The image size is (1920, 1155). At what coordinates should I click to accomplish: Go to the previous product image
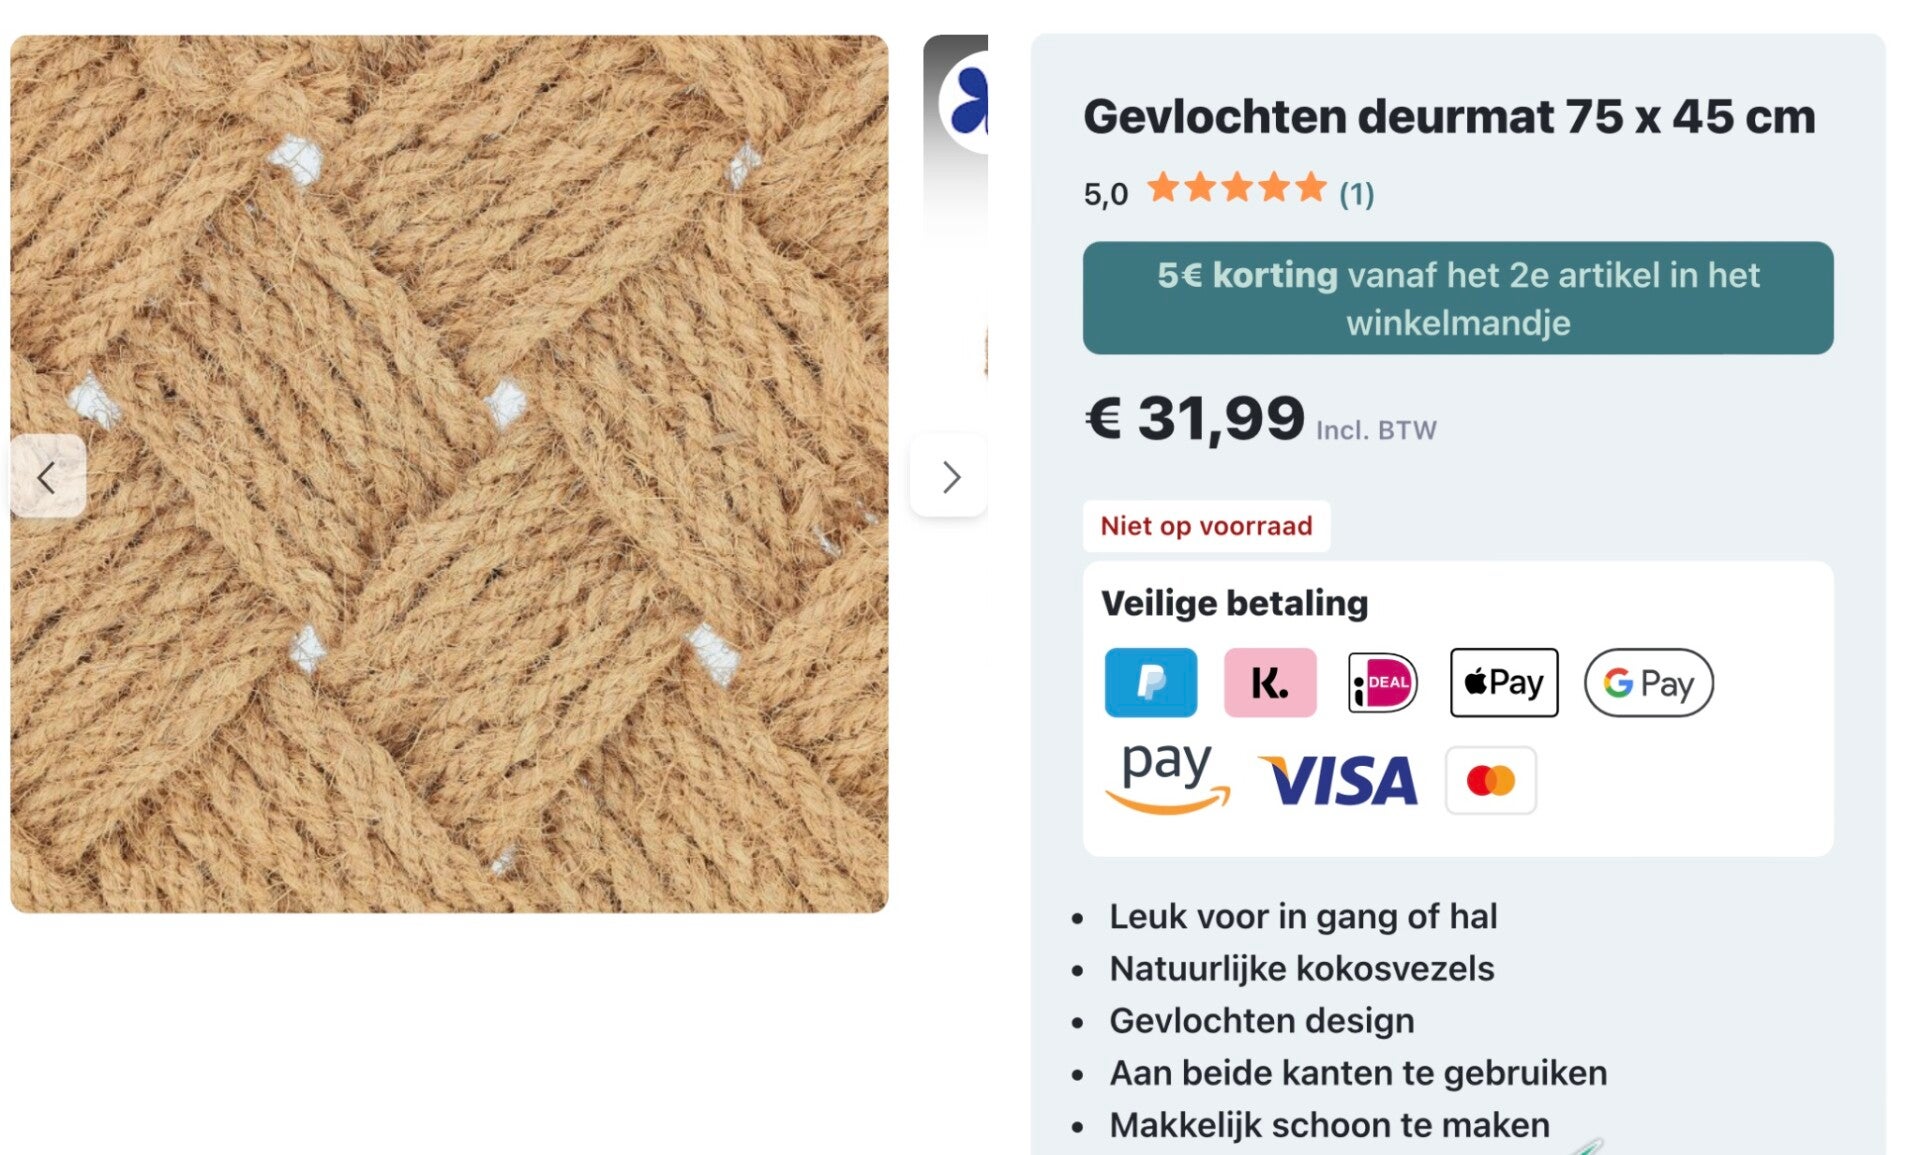coord(47,476)
